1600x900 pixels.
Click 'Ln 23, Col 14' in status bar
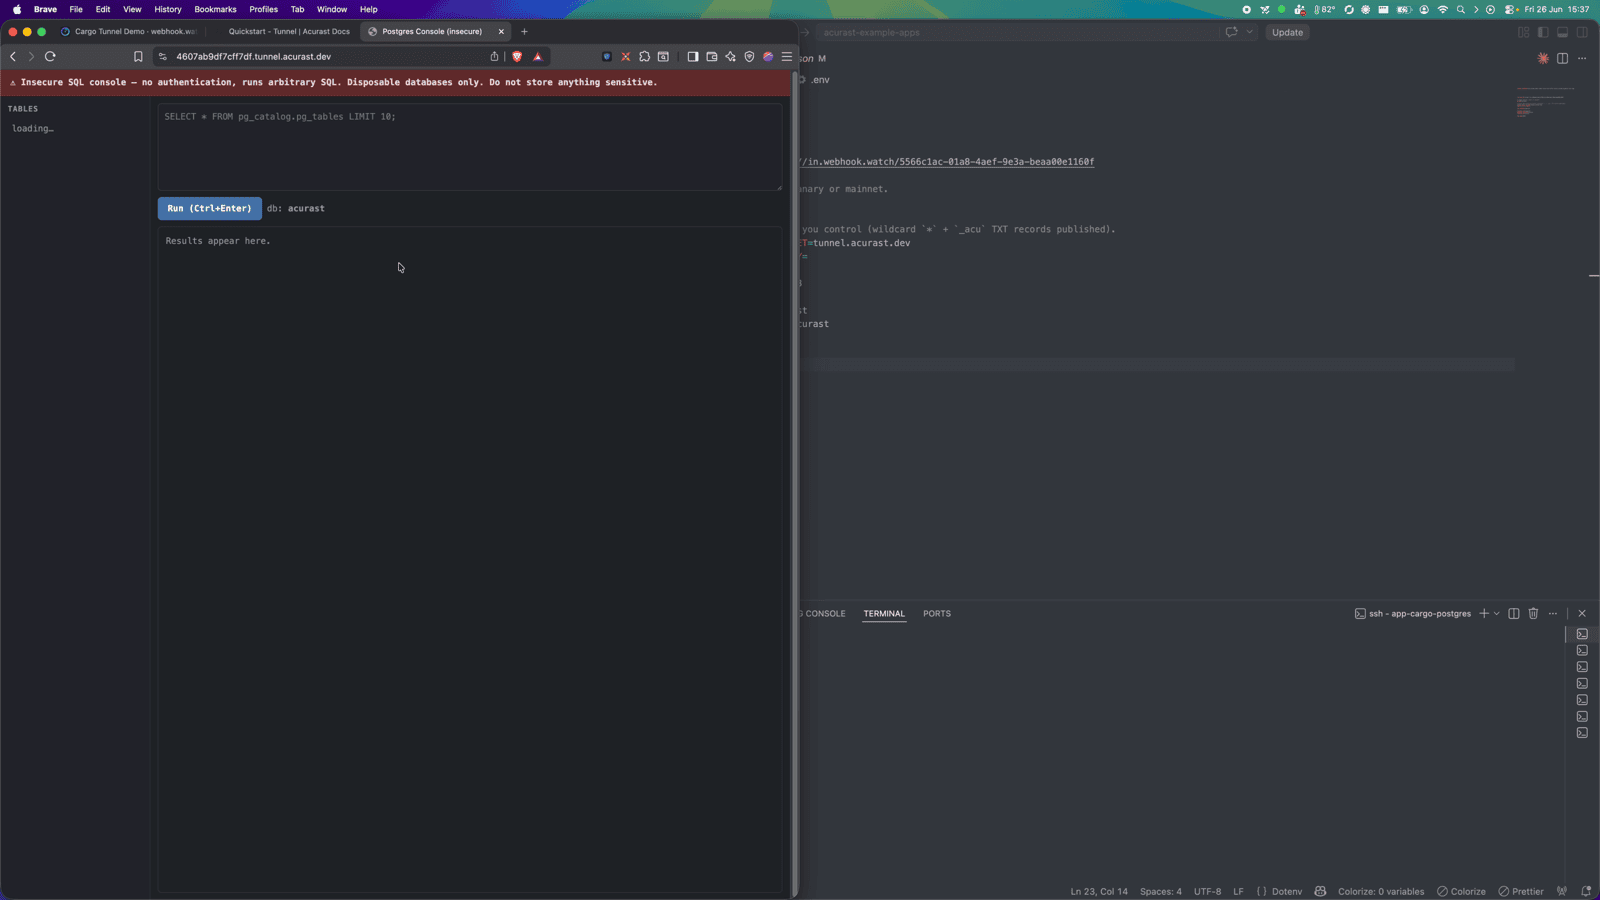tap(1099, 891)
